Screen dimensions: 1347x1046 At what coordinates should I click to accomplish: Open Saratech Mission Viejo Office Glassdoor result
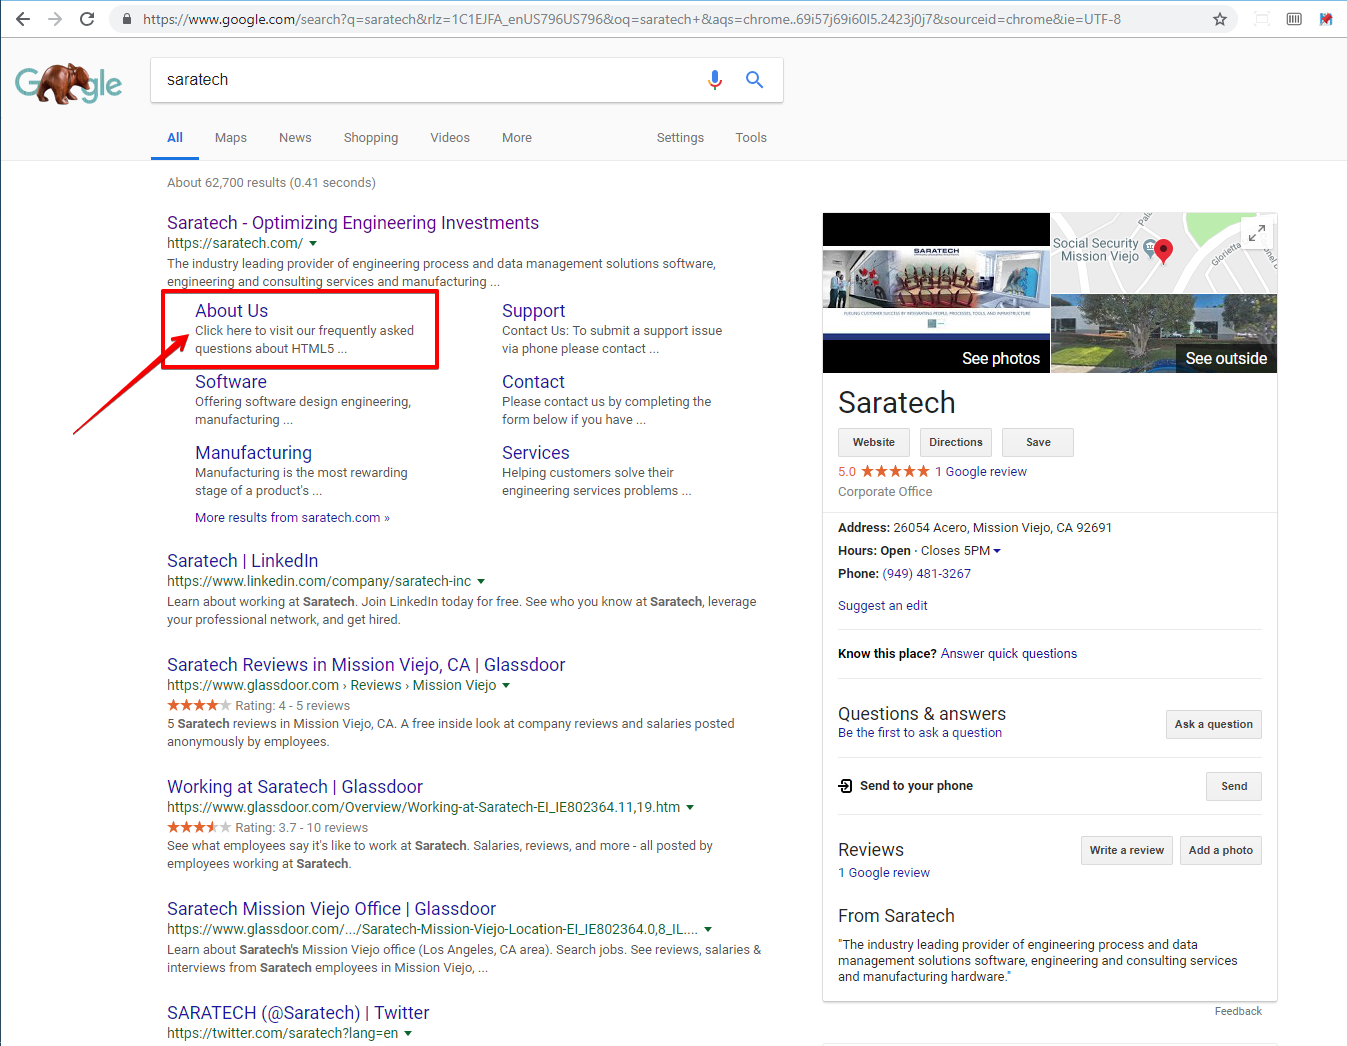[332, 909]
